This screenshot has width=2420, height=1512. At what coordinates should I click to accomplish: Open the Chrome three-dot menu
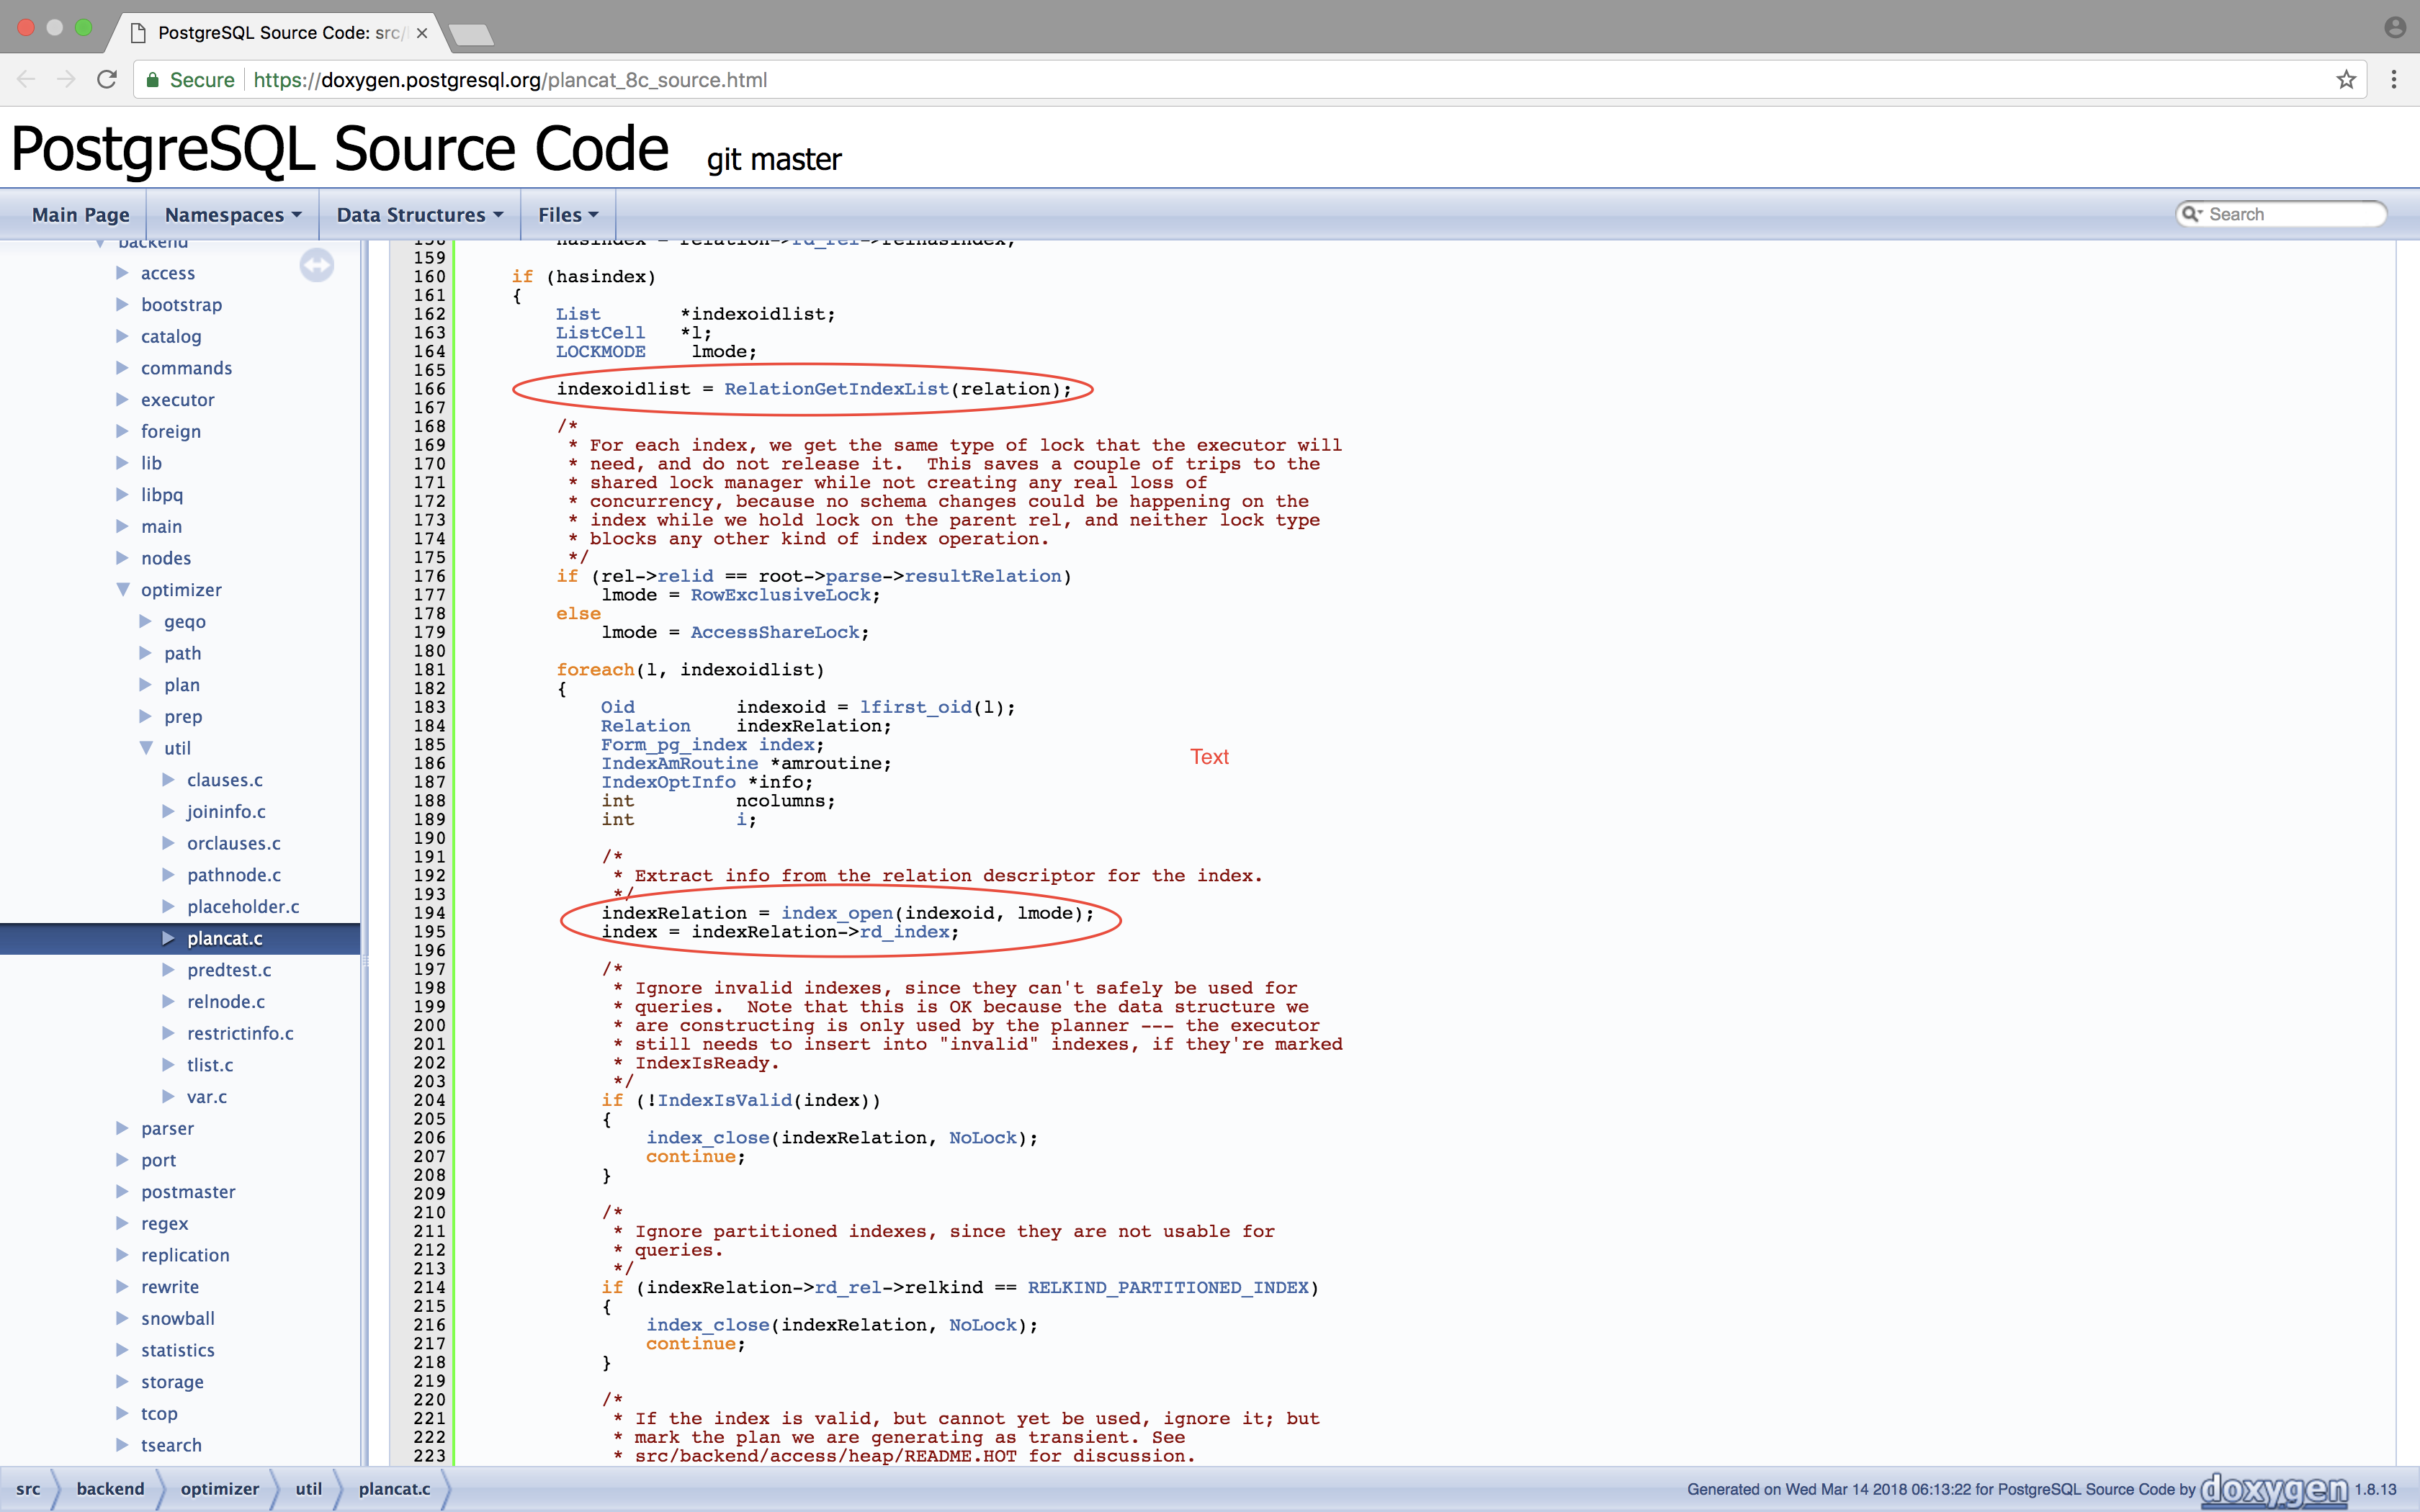[2393, 80]
